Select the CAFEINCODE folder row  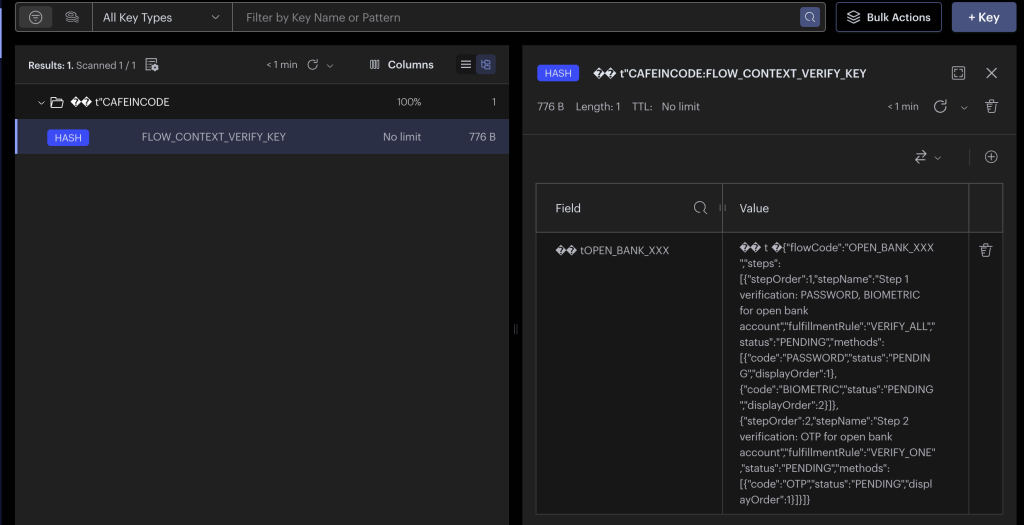click(262, 102)
